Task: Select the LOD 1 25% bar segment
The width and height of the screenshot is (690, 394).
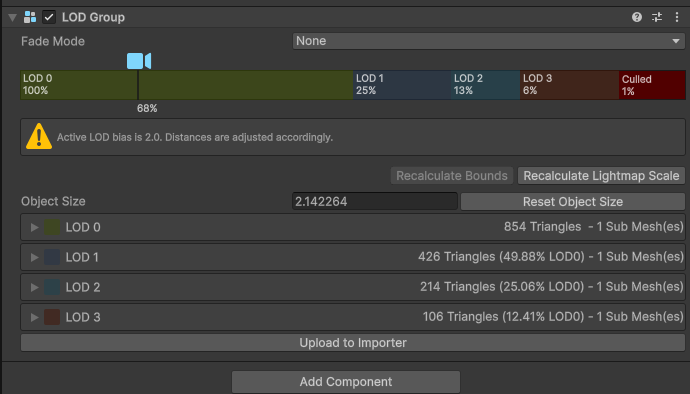Action: coord(402,85)
